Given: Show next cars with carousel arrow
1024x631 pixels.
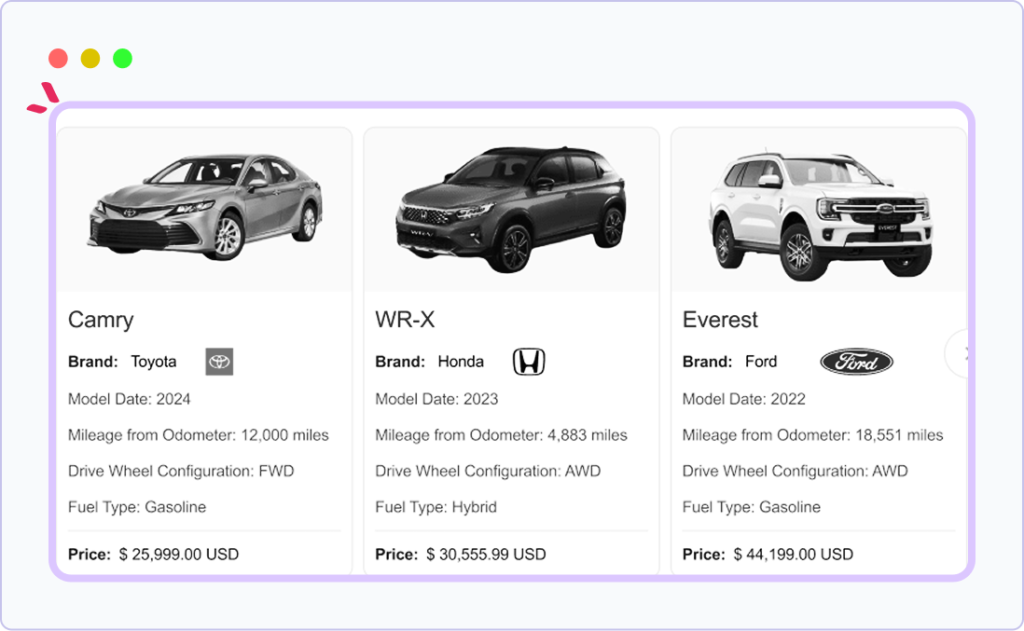Looking at the screenshot, I should (x=964, y=353).
